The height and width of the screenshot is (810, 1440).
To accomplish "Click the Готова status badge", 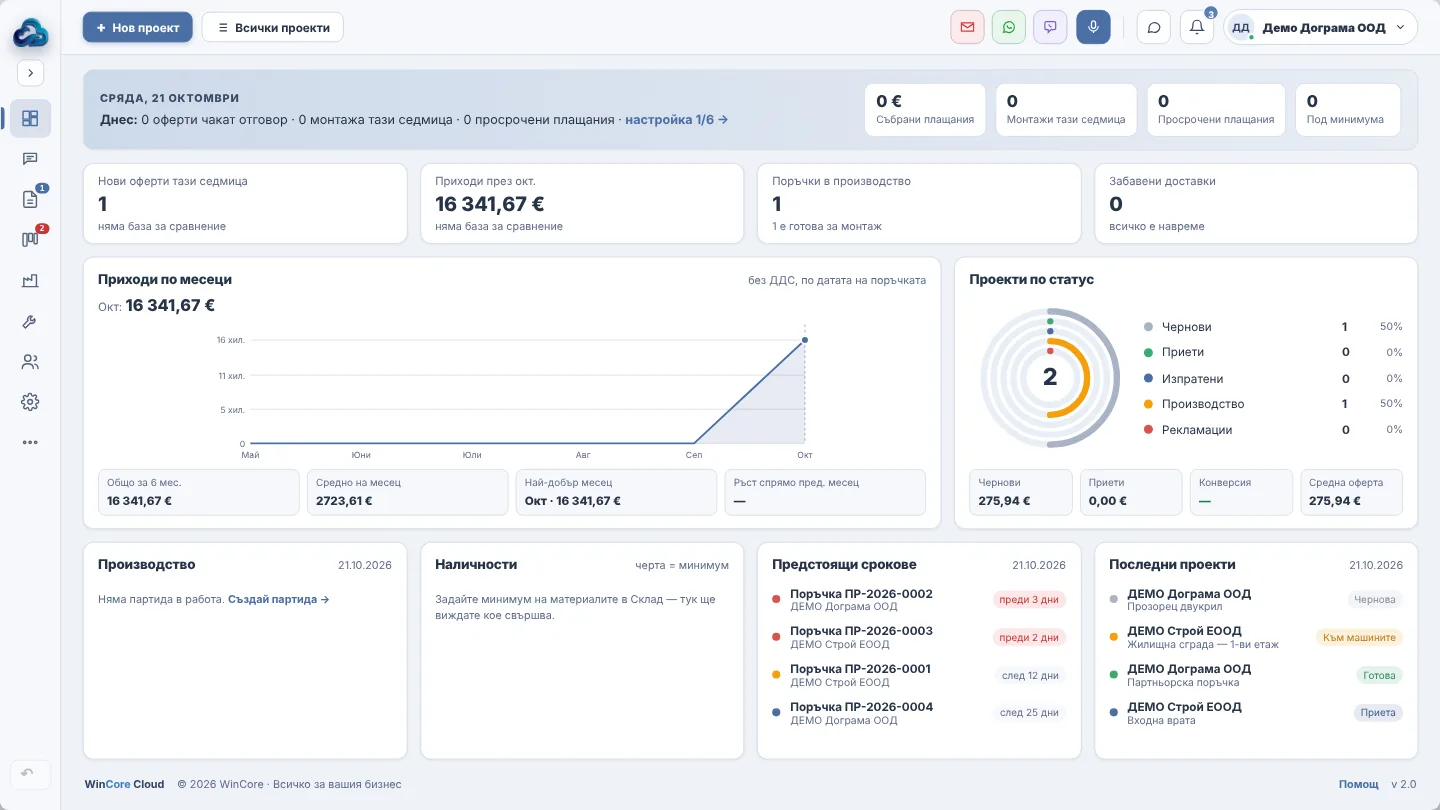I will 1379,675.
